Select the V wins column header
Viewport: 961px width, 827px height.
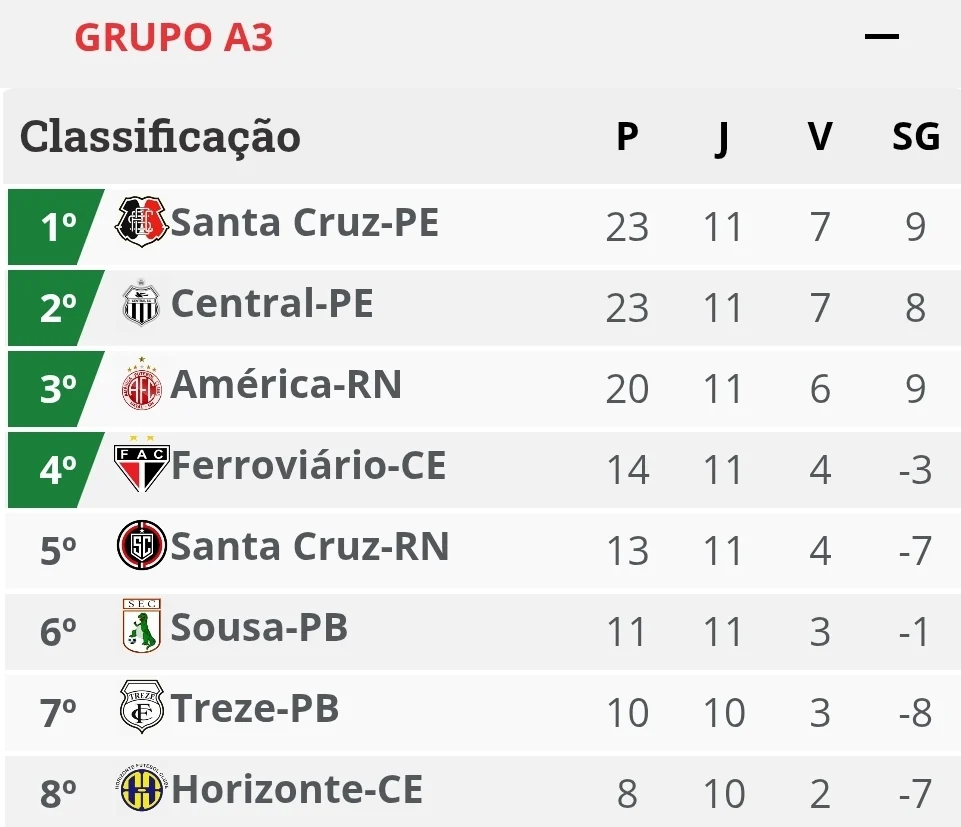pyautogui.click(x=820, y=136)
